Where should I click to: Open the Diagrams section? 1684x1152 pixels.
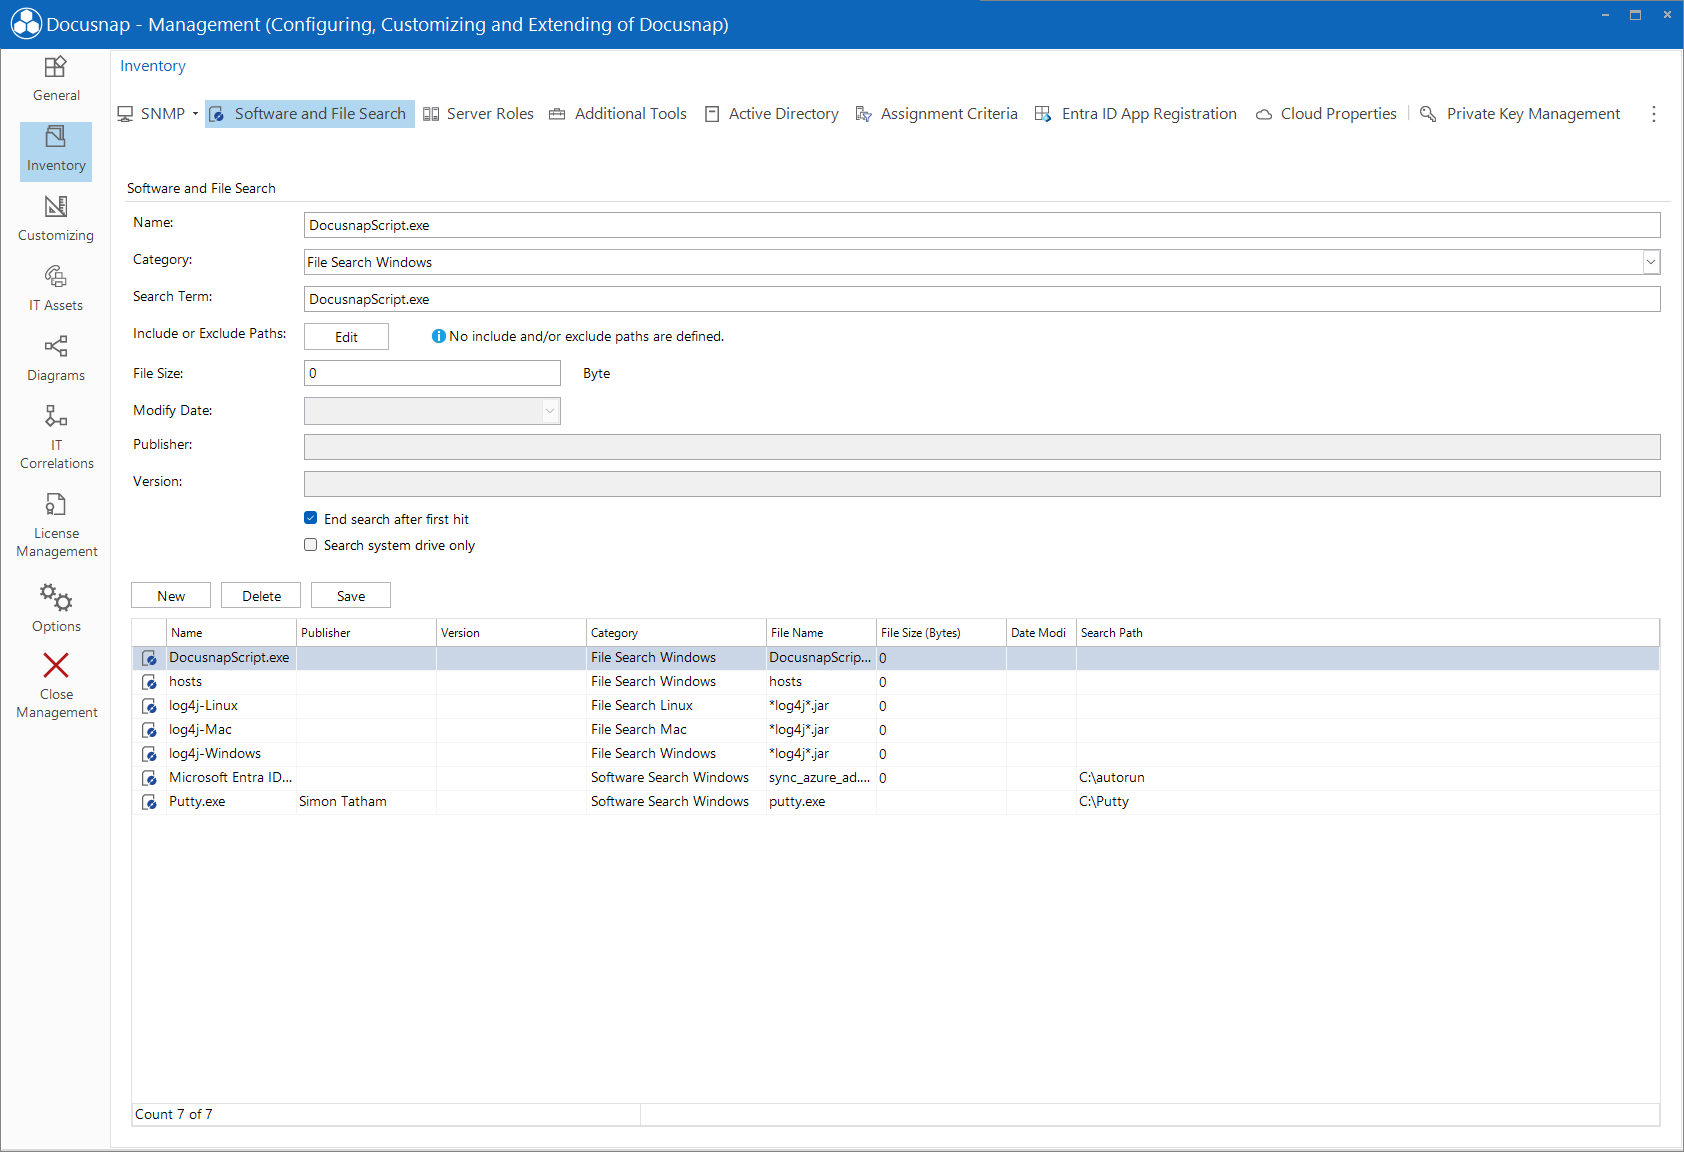[x=56, y=359]
